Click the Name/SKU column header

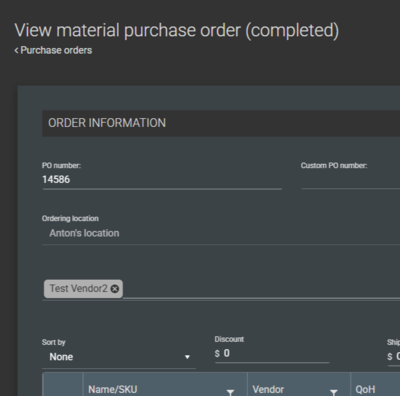113,389
